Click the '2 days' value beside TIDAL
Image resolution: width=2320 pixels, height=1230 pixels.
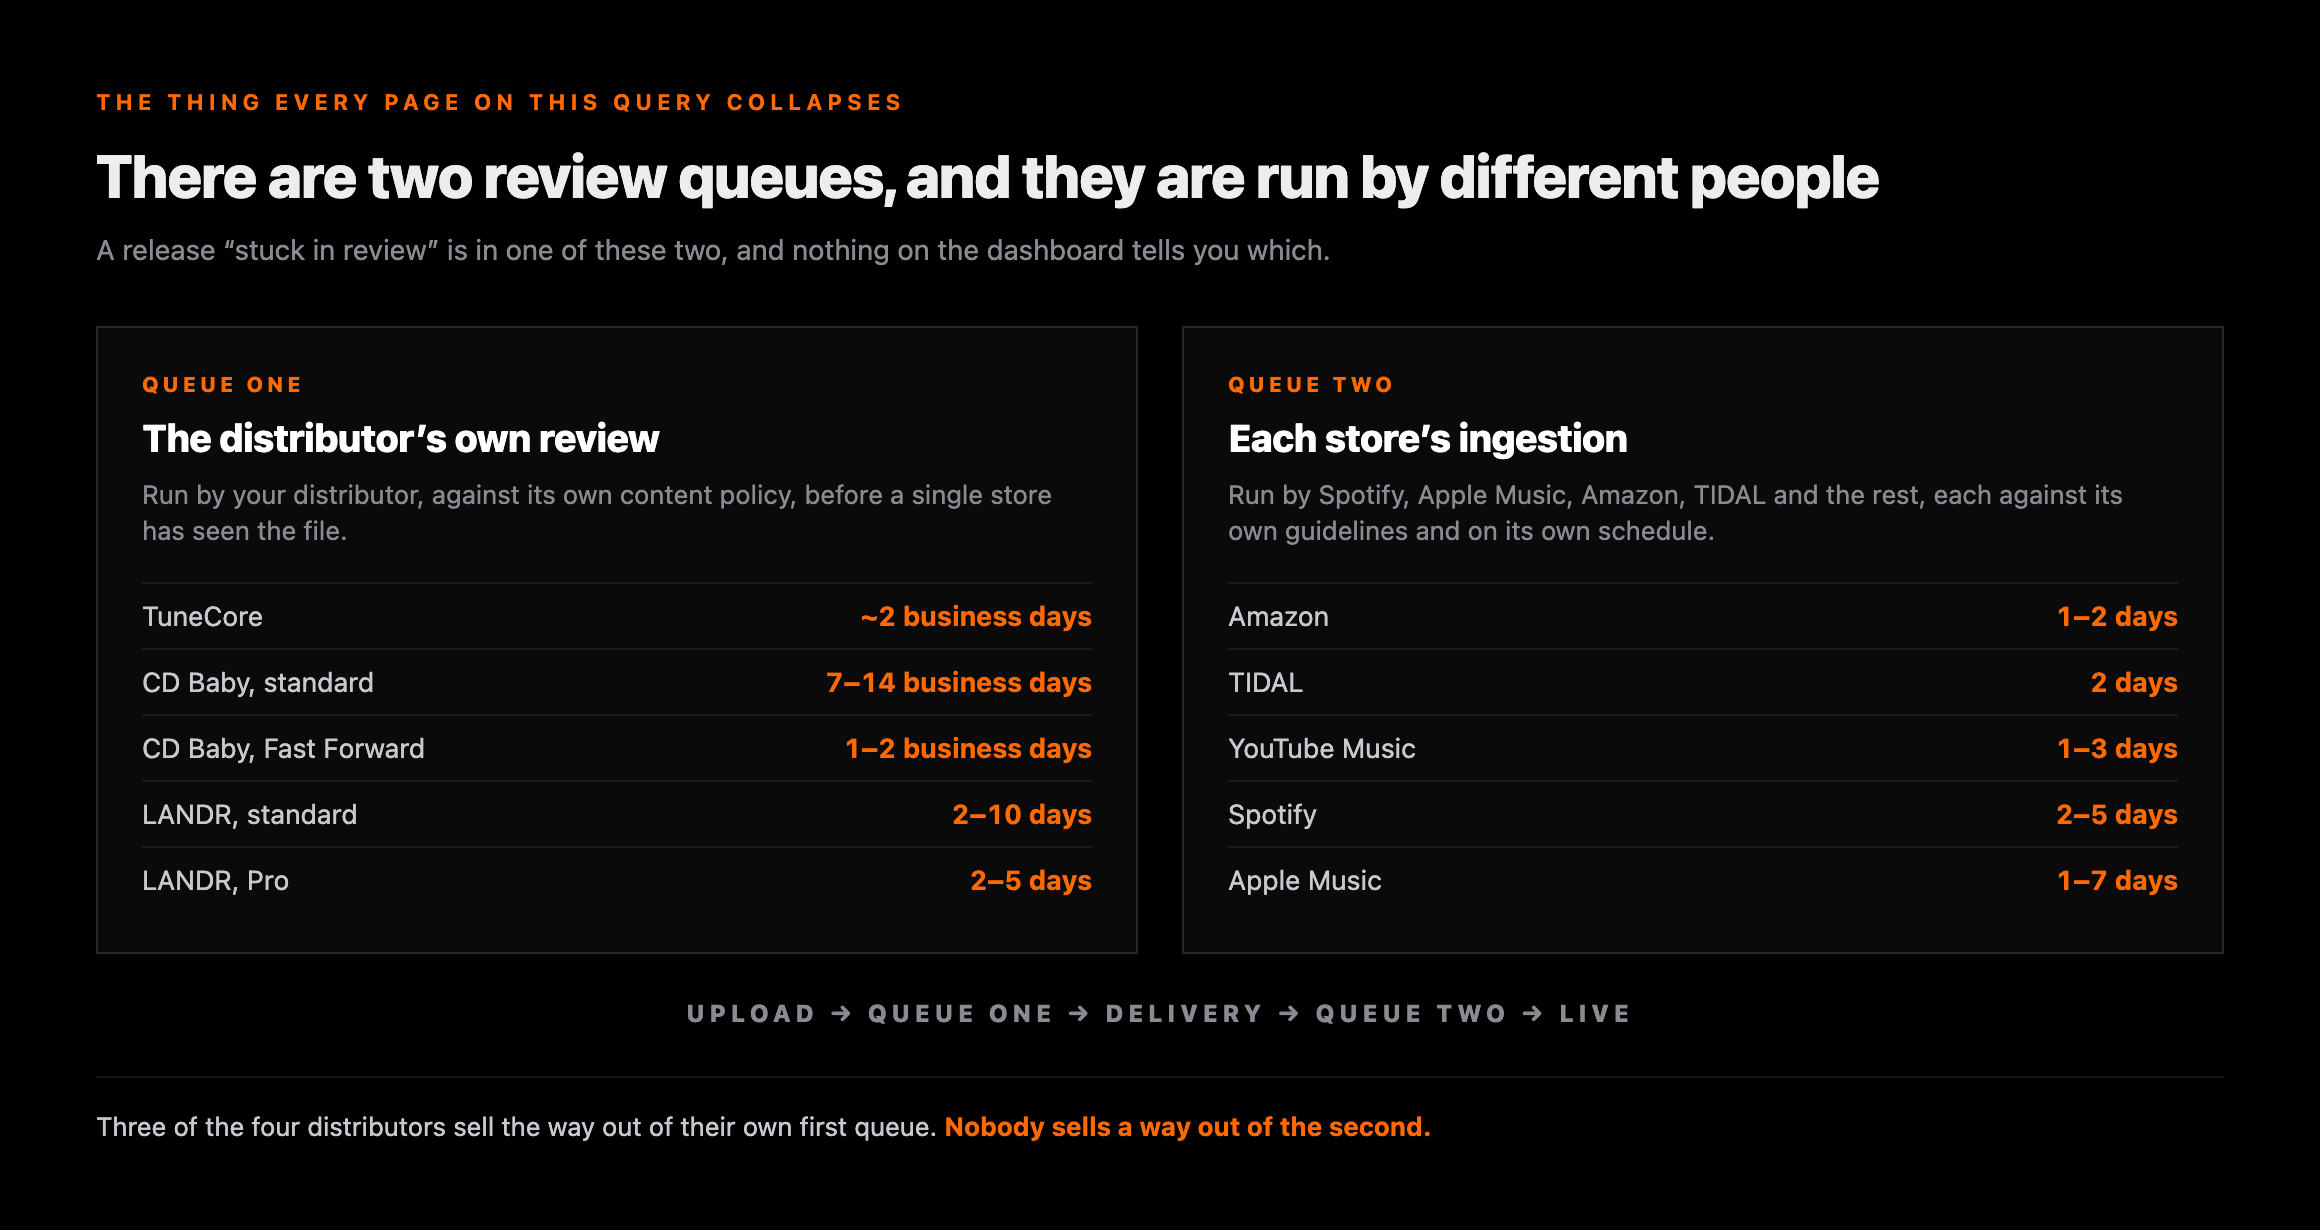click(x=2134, y=682)
